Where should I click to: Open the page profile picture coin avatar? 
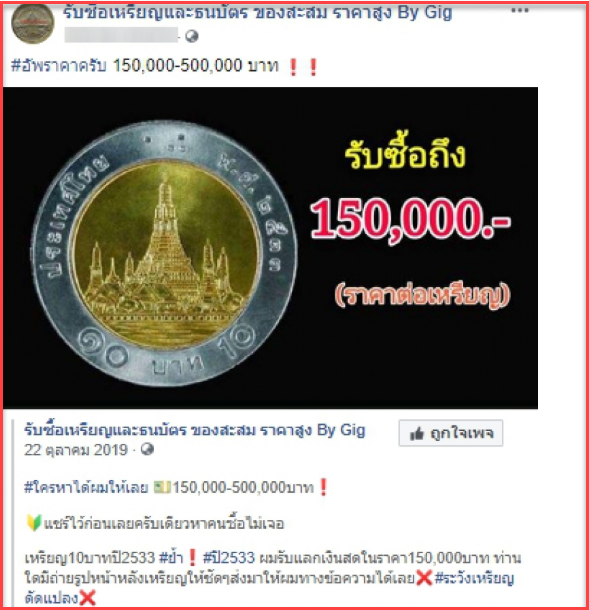33,23
